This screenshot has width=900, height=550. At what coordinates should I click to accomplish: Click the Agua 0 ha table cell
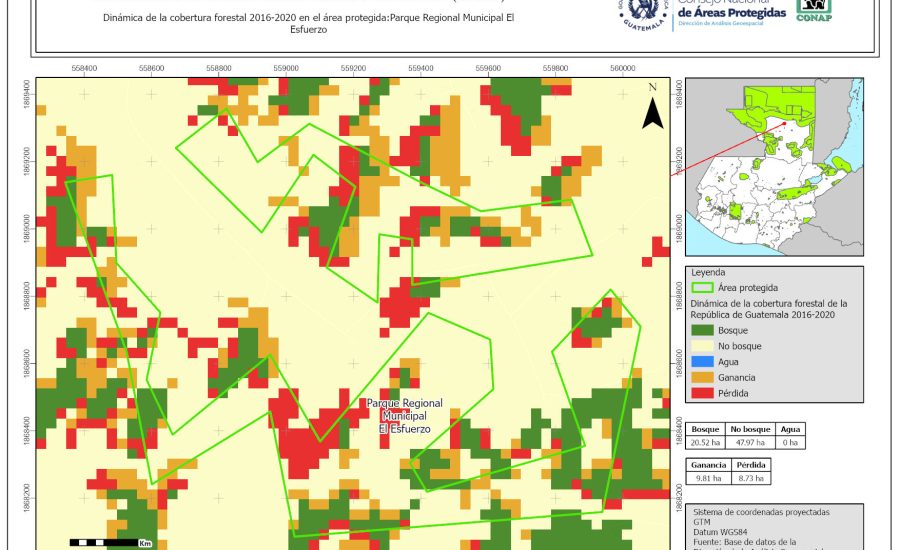791,442
